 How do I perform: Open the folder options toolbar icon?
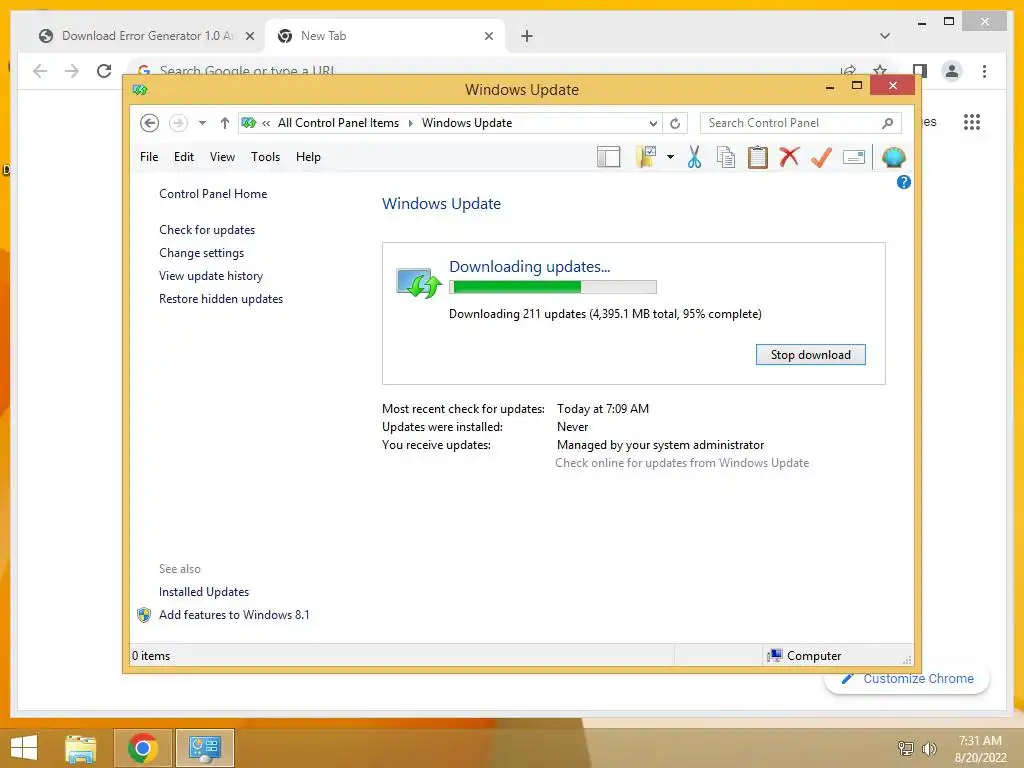pos(646,157)
